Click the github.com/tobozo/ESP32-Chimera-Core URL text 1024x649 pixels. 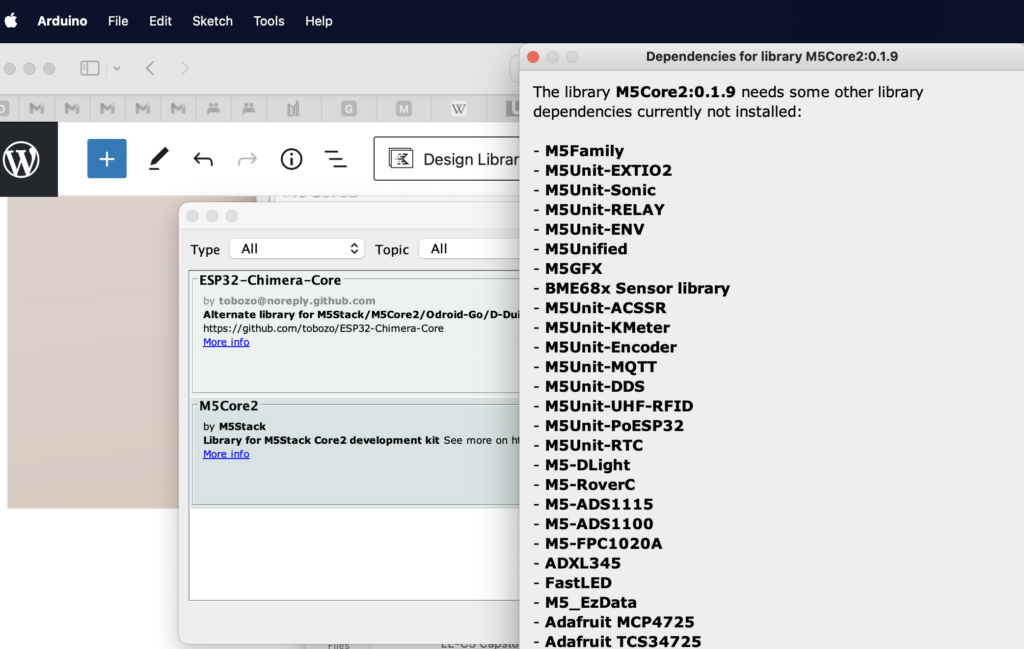(x=323, y=328)
